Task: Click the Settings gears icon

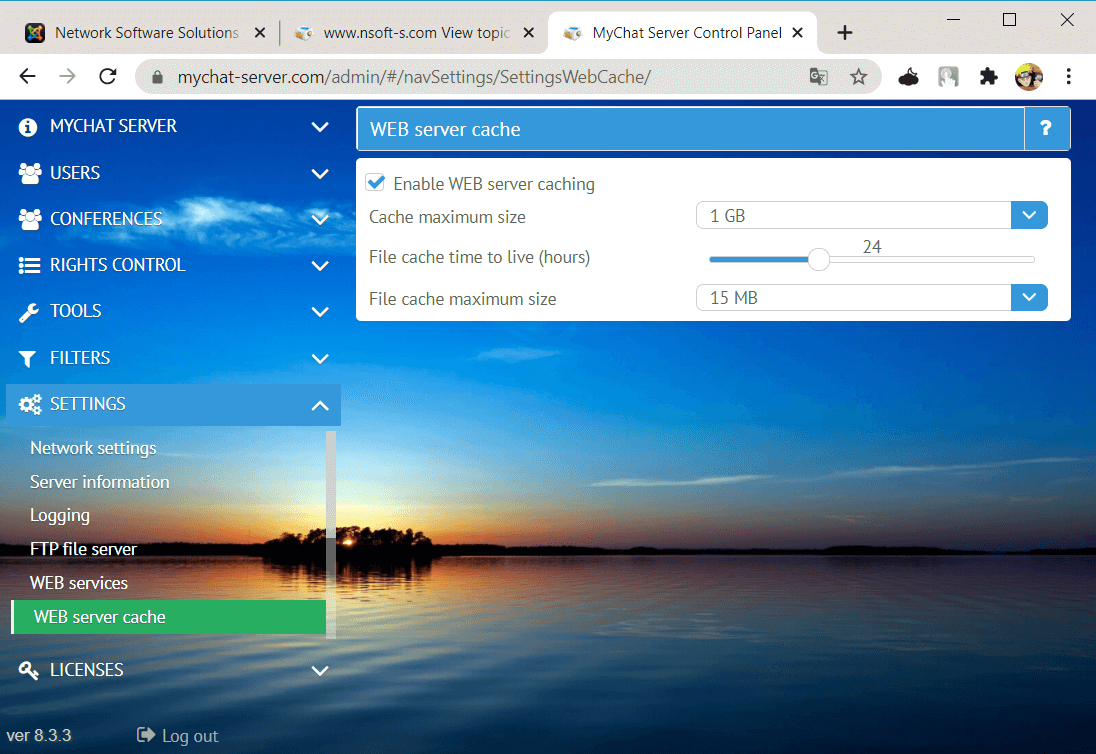Action: 30,405
